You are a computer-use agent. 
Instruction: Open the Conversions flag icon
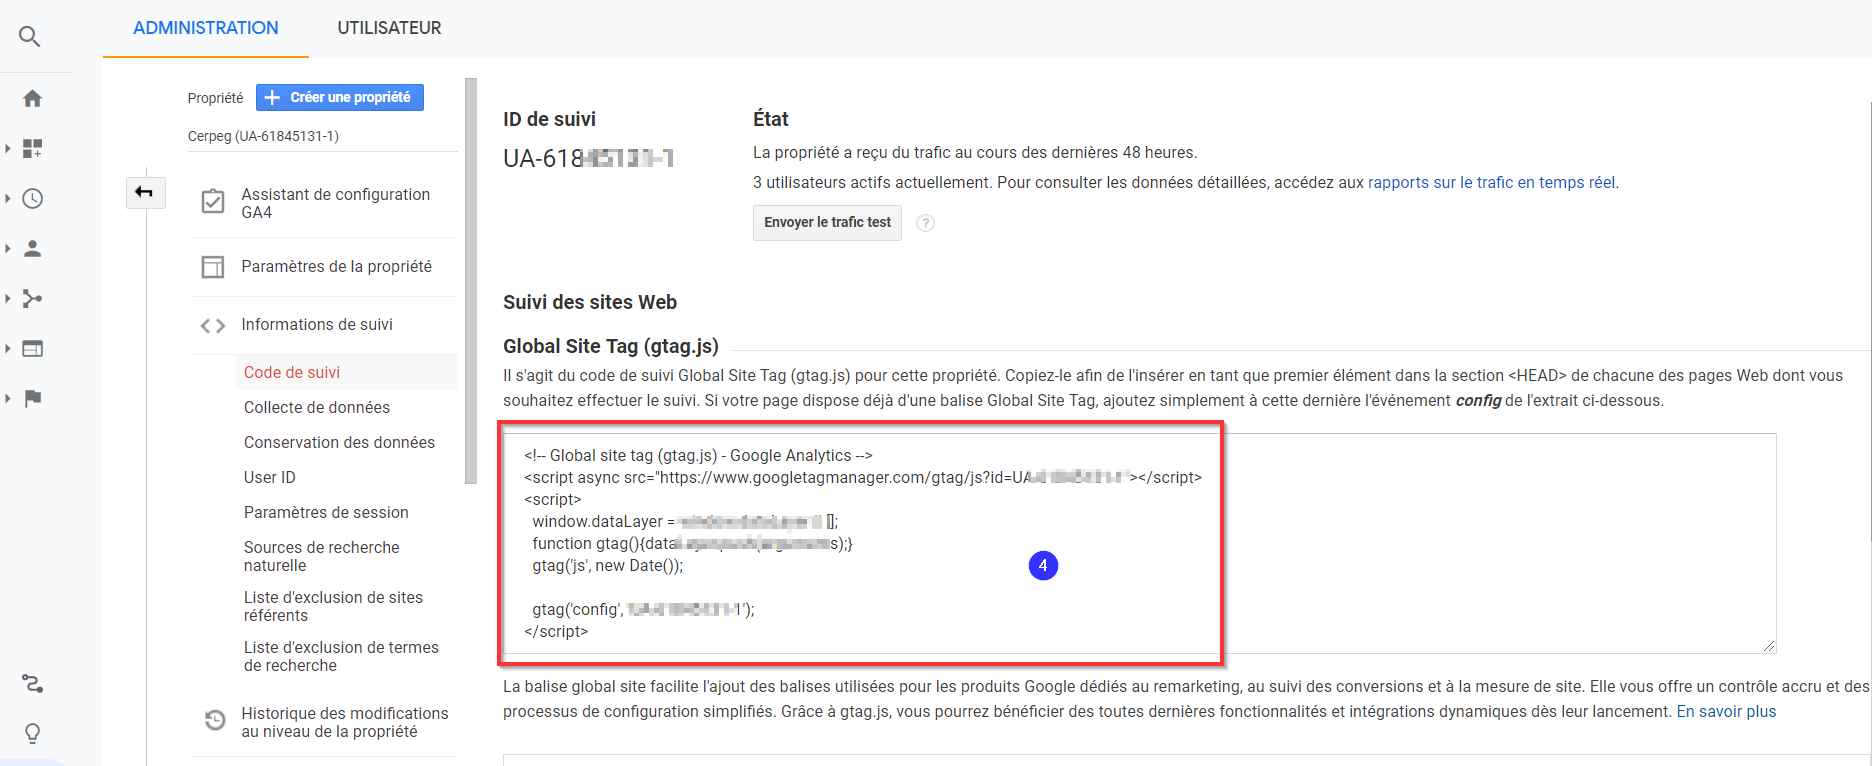pos(32,398)
